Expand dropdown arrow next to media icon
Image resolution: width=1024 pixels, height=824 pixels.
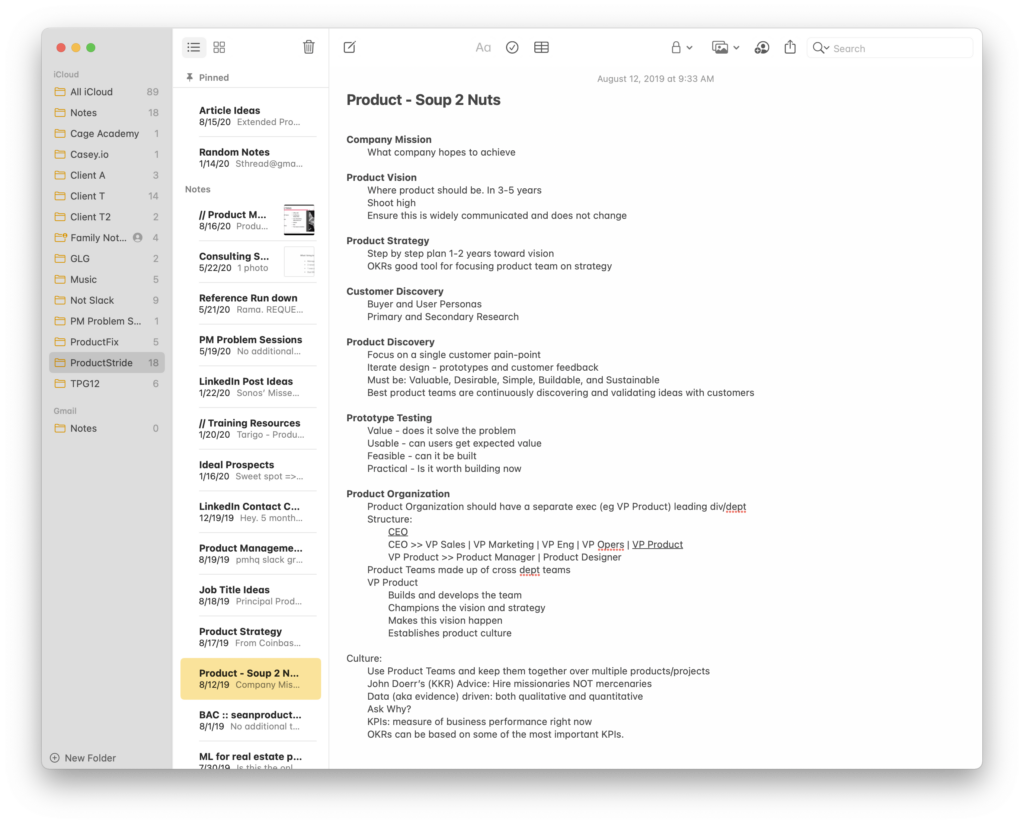point(736,48)
